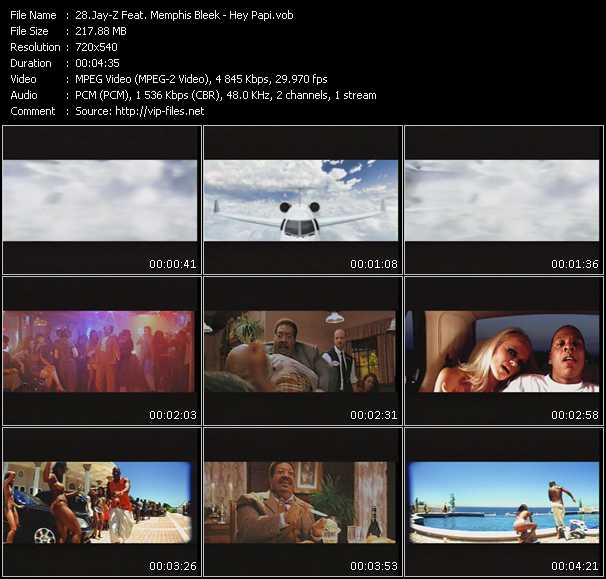Click the timestamp '00:03:26'
Image resolution: width=606 pixels, height=579 pixels.
173,566
